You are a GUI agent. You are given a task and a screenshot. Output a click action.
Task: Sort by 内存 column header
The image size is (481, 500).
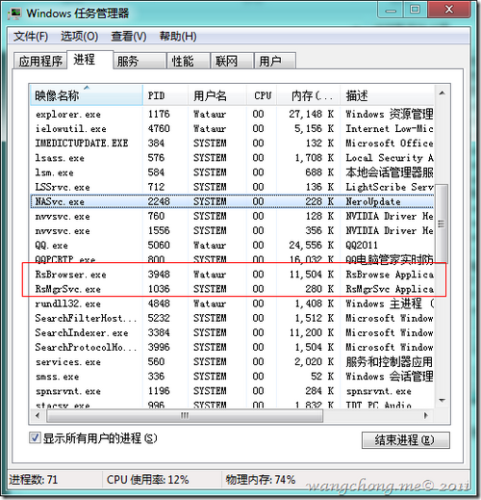[309, 96]
